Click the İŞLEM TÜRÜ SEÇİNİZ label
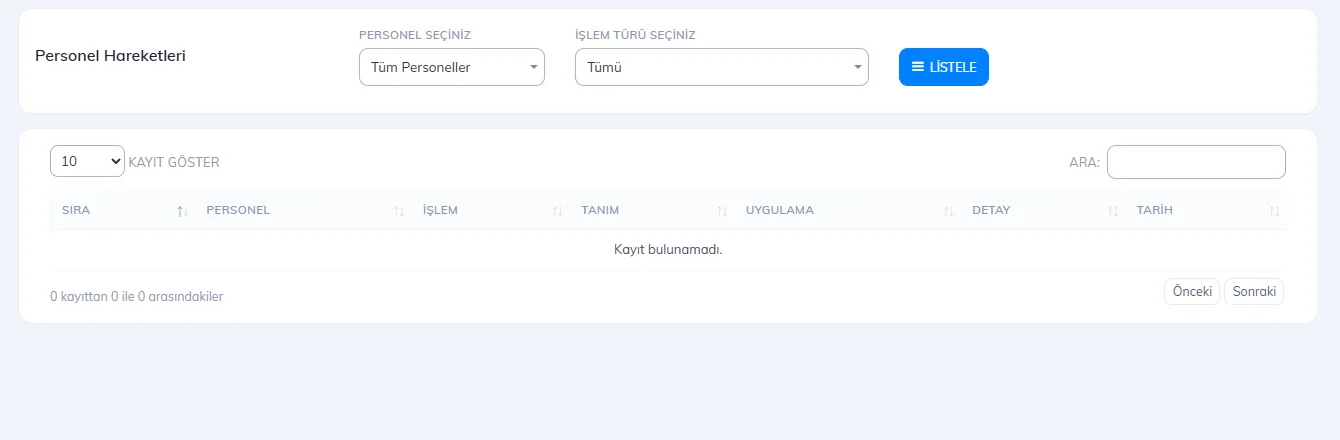 (x=635, y=35)
